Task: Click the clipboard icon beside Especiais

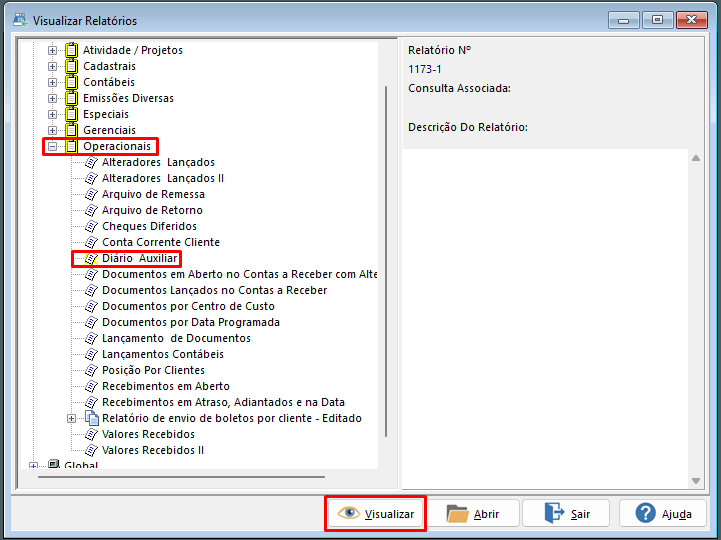Action: [x=71, y=114]
